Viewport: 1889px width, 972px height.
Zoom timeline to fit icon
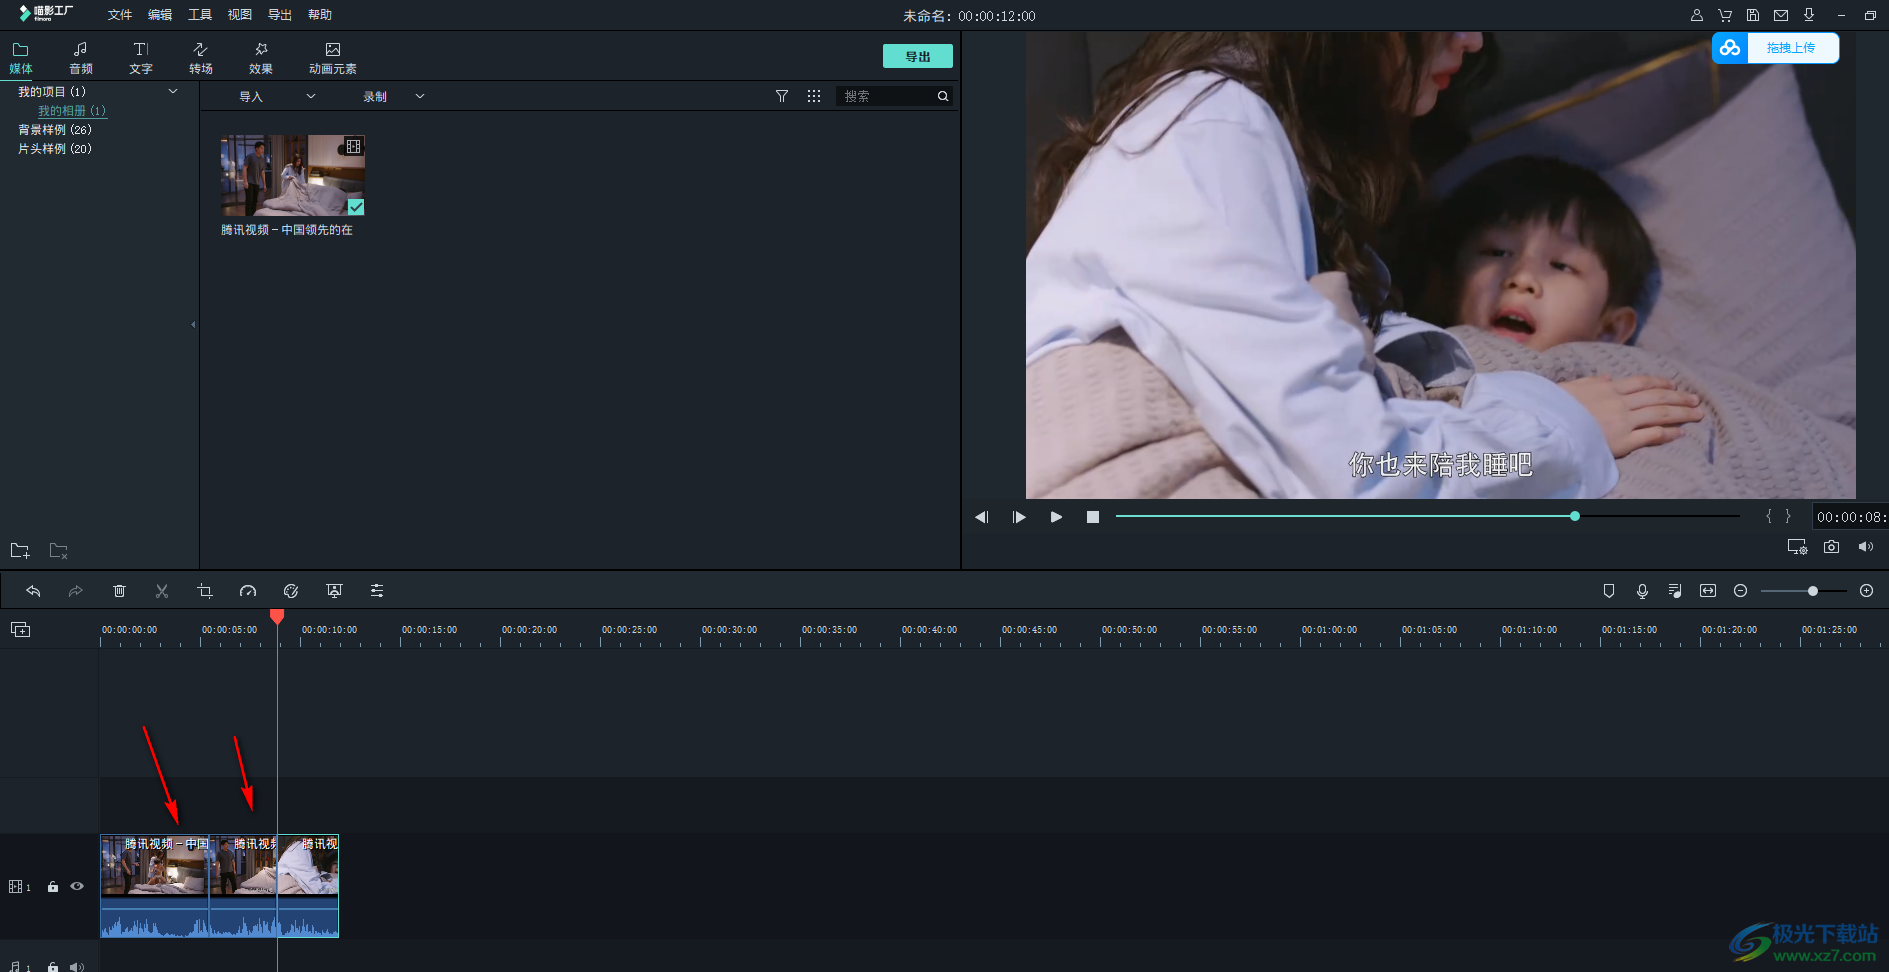[1708, 591]
